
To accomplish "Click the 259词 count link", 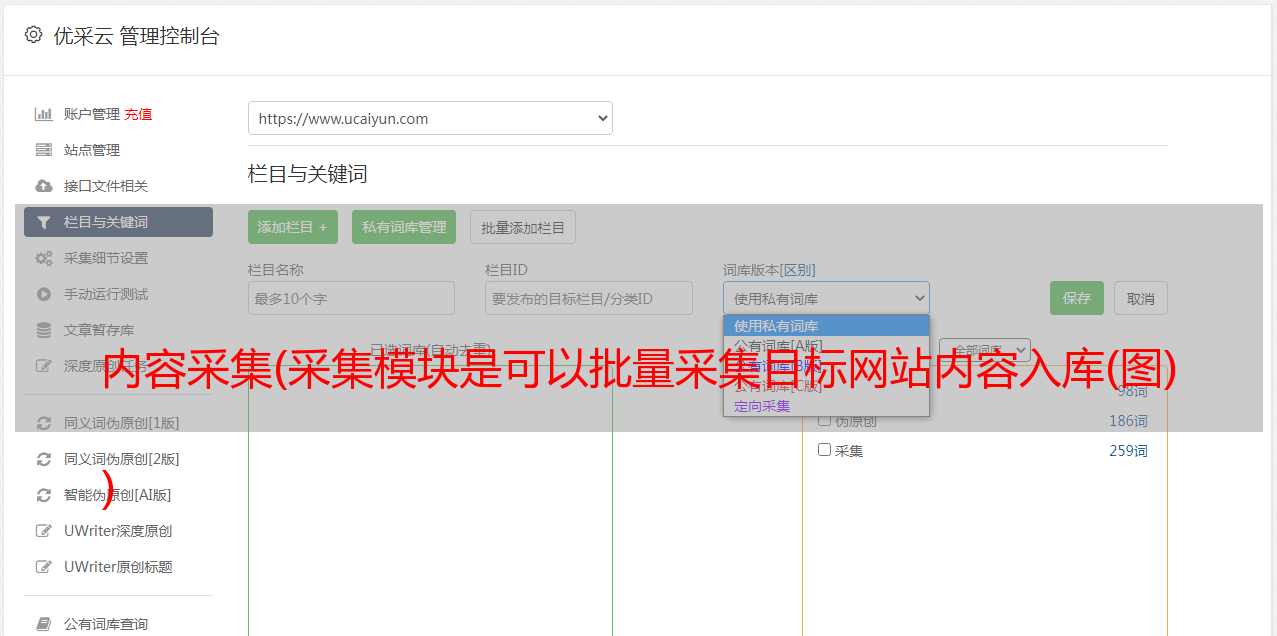I will coord(1128,451).
